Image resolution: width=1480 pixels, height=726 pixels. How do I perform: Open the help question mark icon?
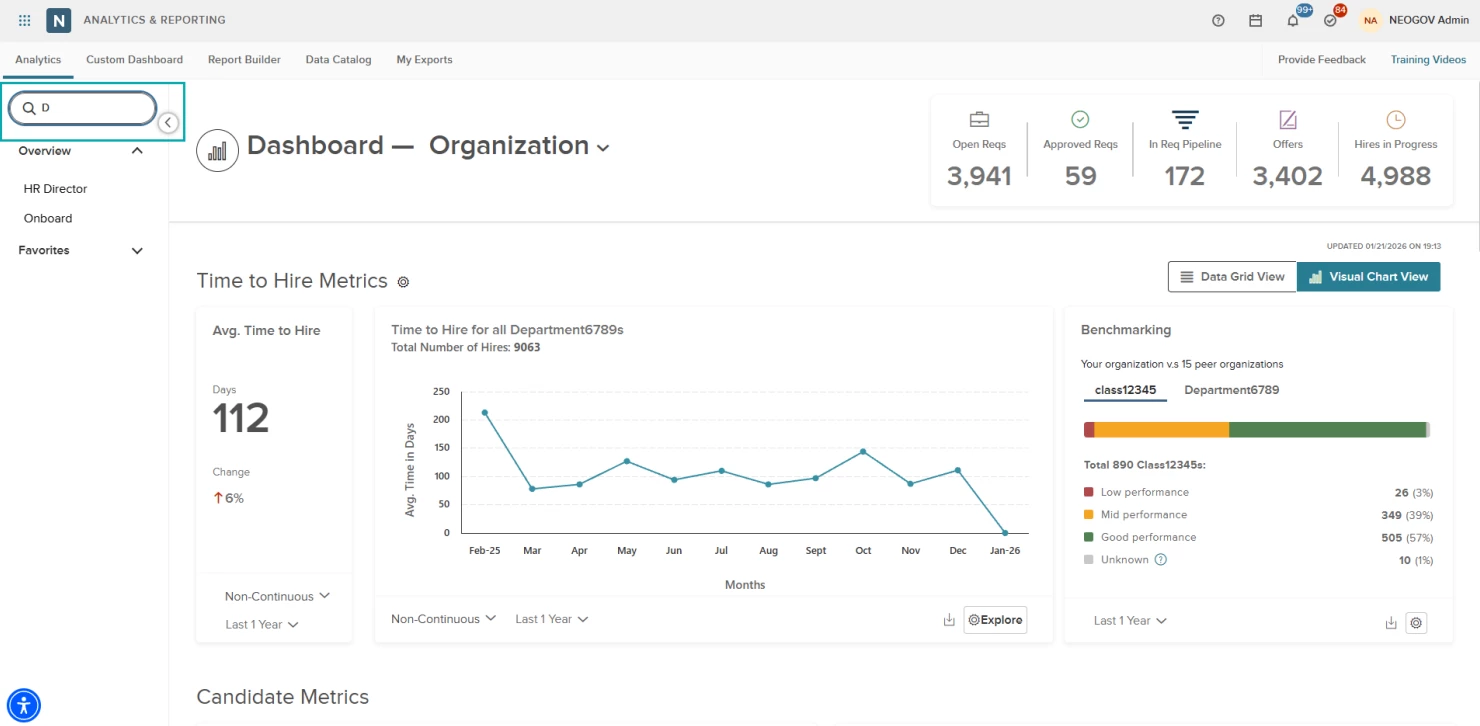1218,20
